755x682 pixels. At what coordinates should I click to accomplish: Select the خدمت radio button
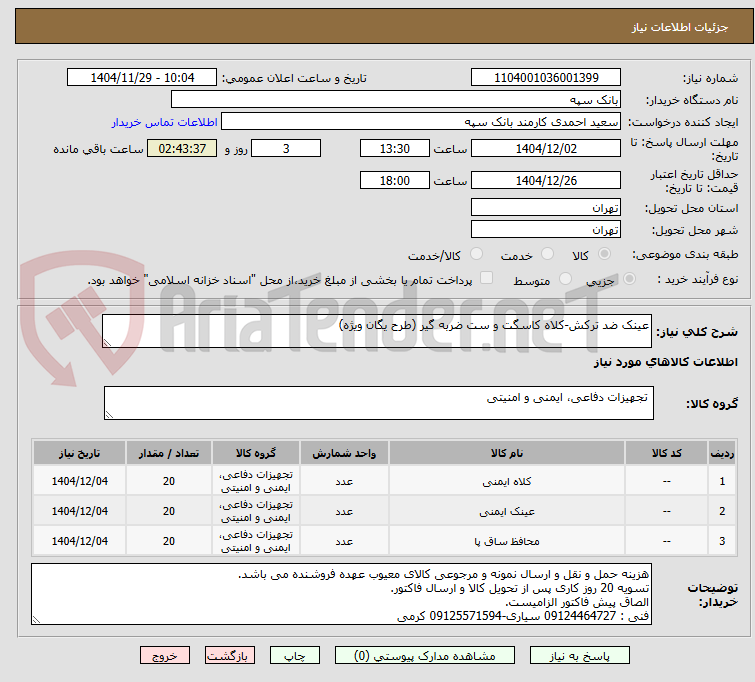click(x=547, y=254)
